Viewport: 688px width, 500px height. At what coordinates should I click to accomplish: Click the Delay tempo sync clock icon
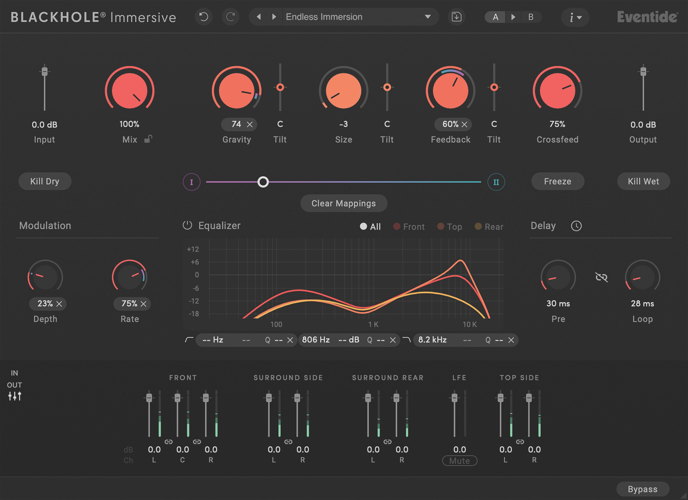click(576, 226)
